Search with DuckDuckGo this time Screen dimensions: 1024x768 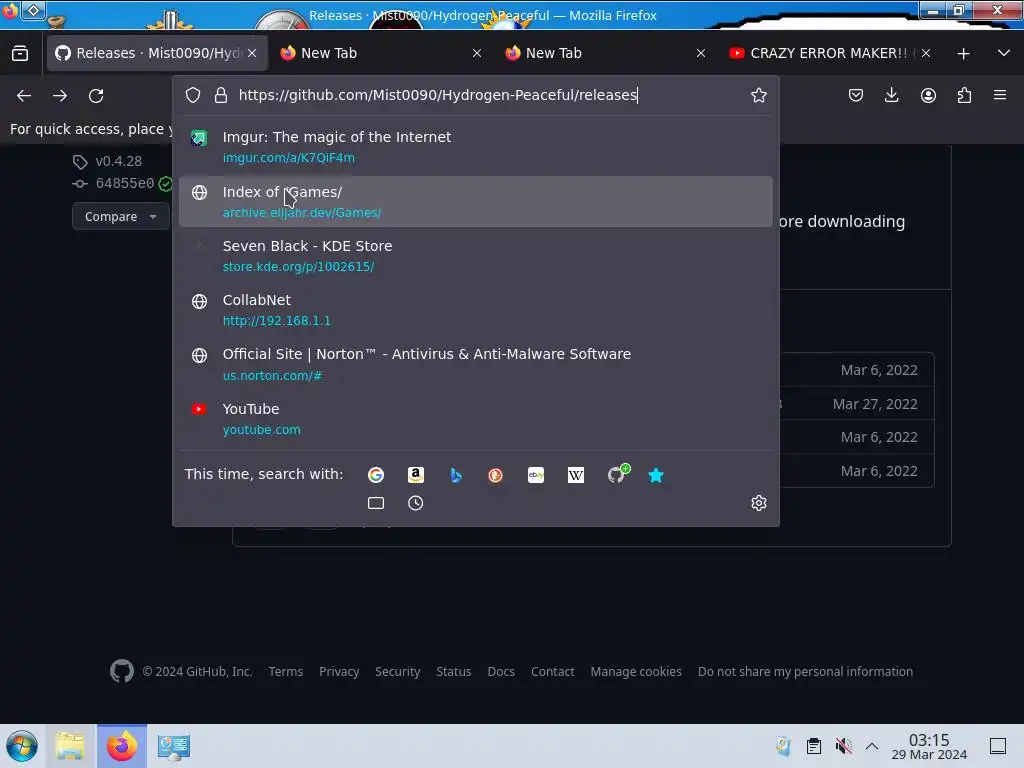tap(496, 475)
